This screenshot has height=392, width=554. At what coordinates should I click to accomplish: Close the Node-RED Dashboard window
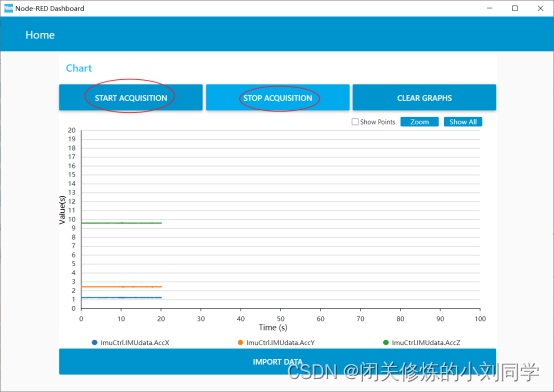point(540,8)
